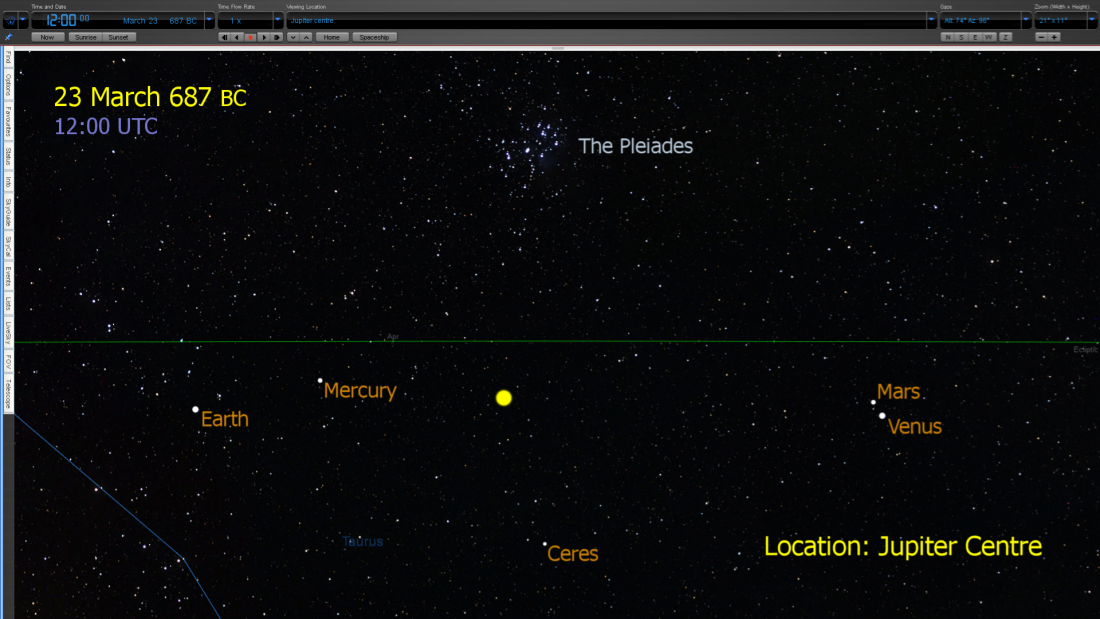Click the pin icon below tool selector
The width and height of the screenshot is (1100, 619).
9,37
